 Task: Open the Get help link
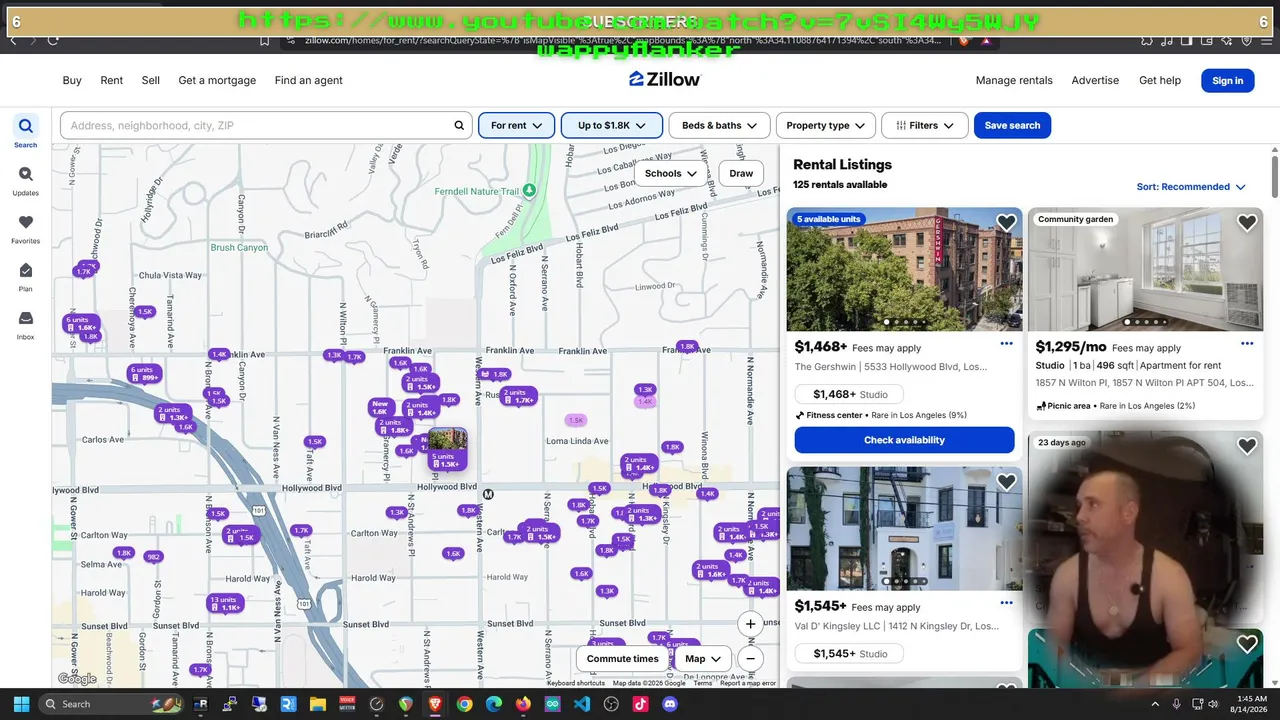point(1160,80)
